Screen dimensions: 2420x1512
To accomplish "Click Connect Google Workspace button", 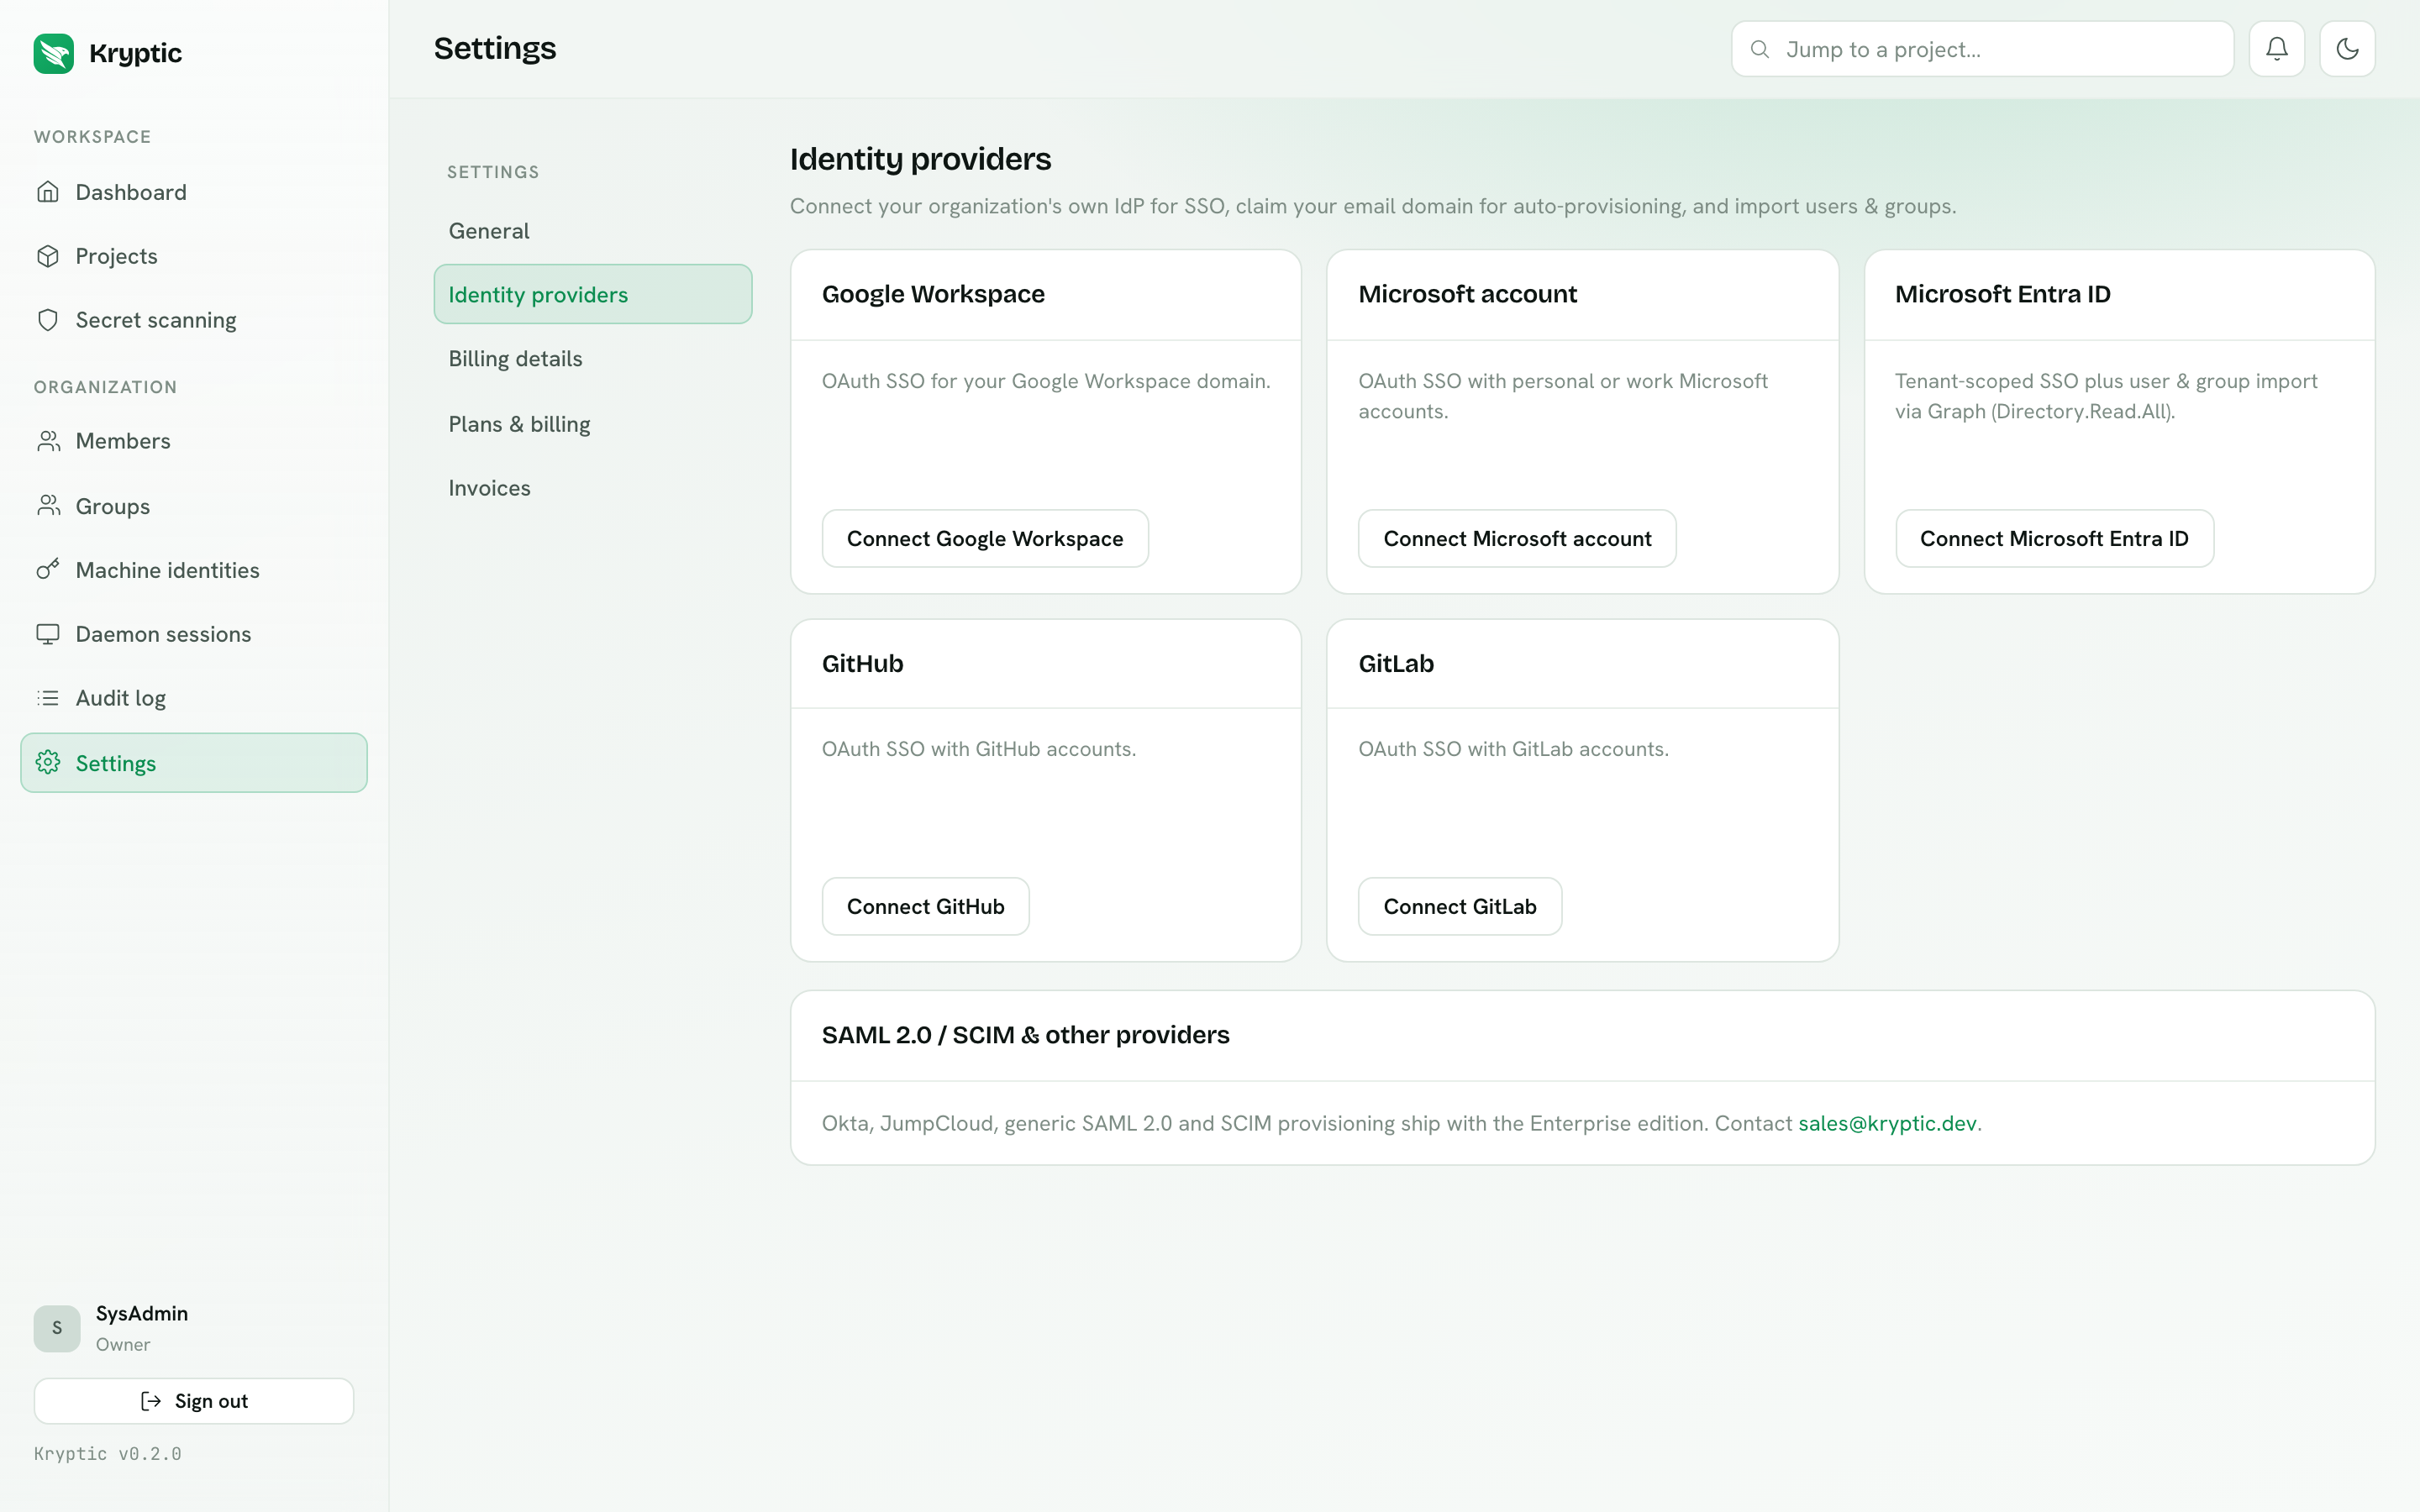I will tap(985, 539).
